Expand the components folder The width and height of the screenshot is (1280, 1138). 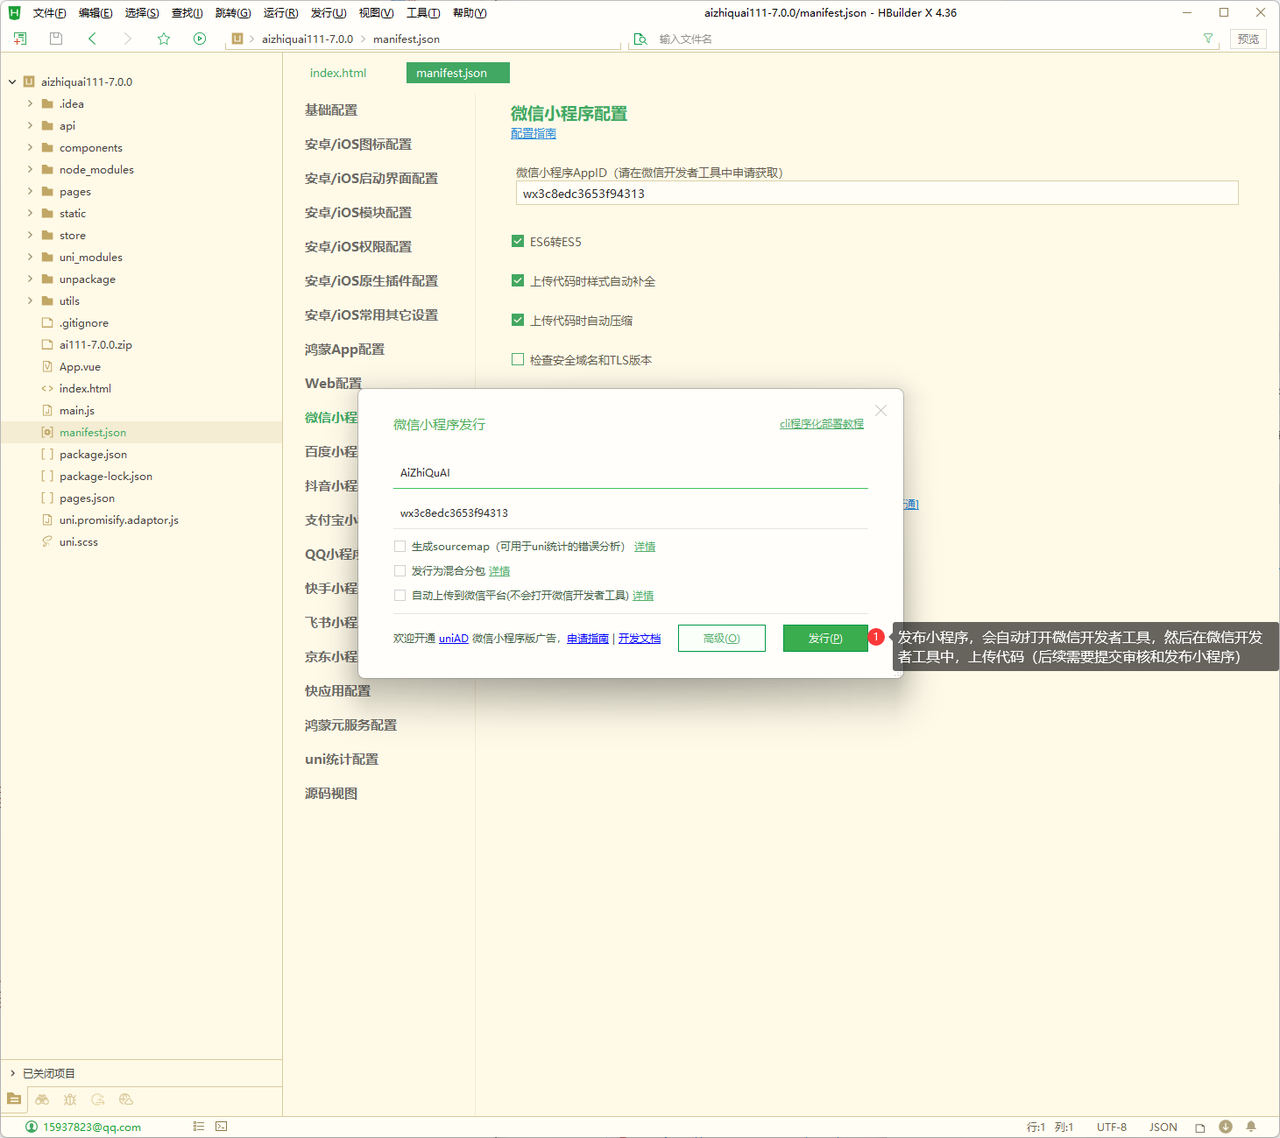click(30, 148)
